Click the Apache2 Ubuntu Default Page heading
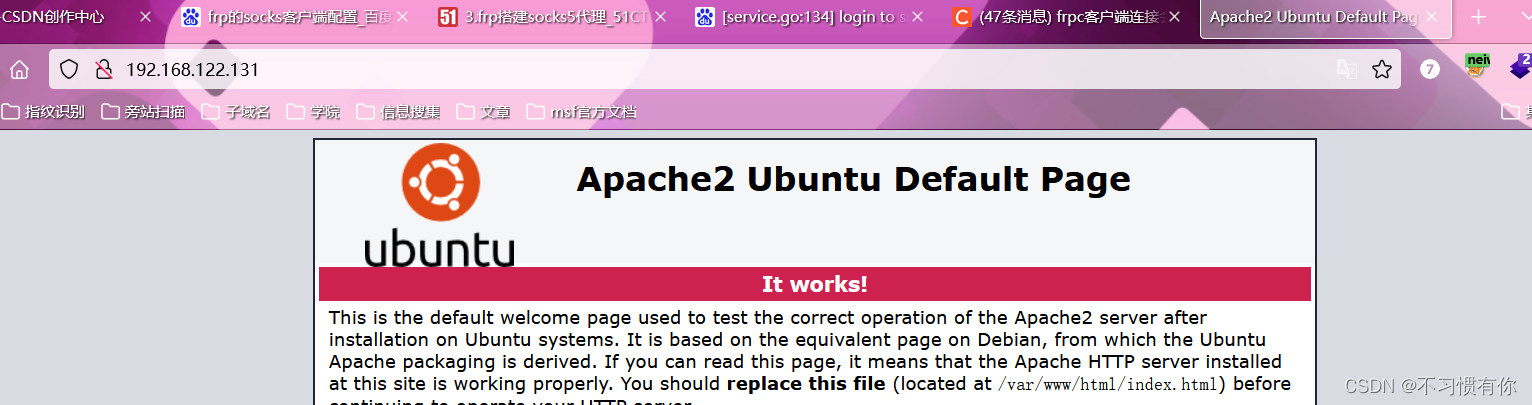The width and height of the screenshot is (1532, 405). pos(853,179)
